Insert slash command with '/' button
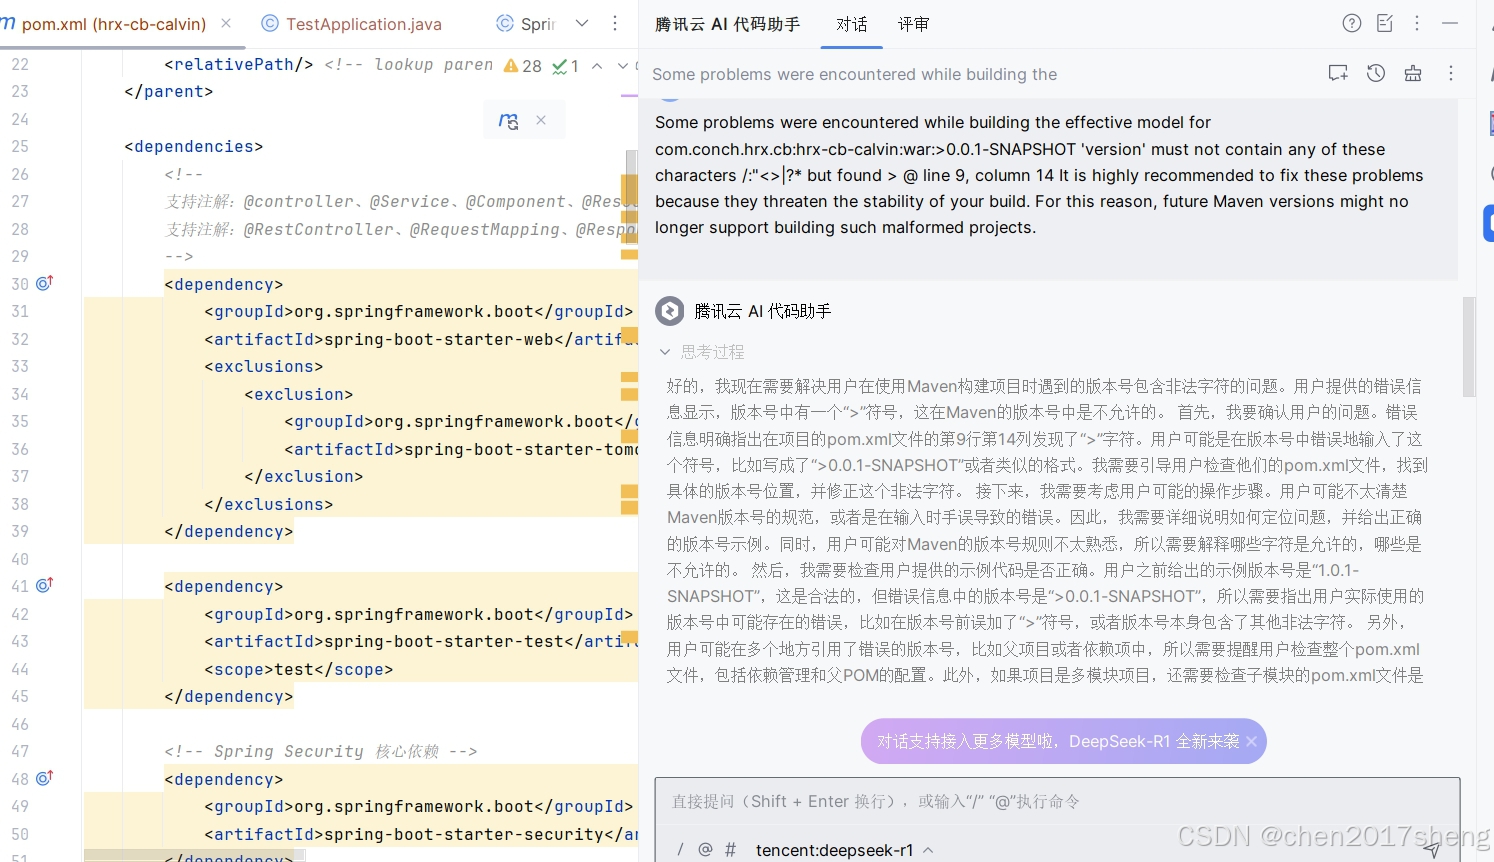The width and height of the screenshot is (1494, 862). coord(680,850)
